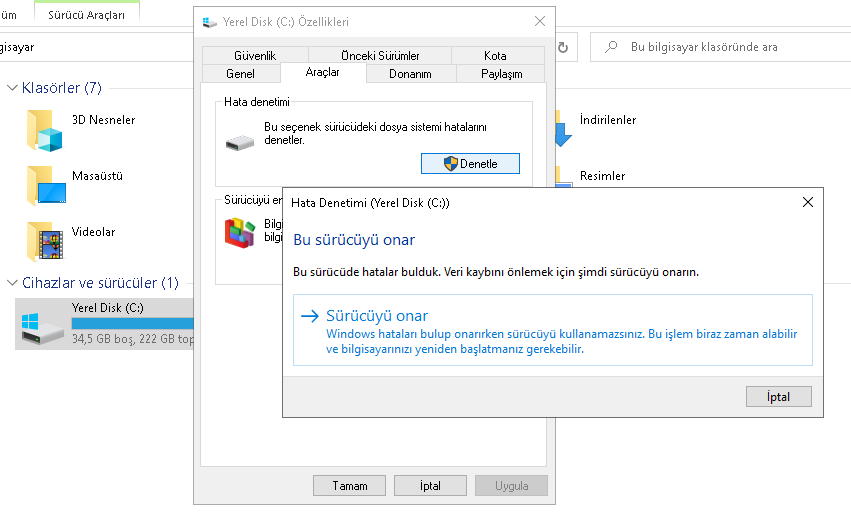Click the Yerel Disk (C:) drive icon
The height and width of the screenshot is (518, 851).
point(42,328)
